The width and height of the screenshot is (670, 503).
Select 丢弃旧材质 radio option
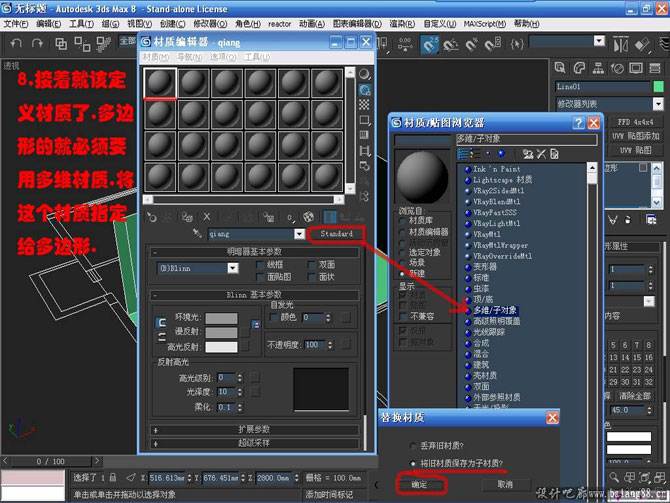point(414,444)
